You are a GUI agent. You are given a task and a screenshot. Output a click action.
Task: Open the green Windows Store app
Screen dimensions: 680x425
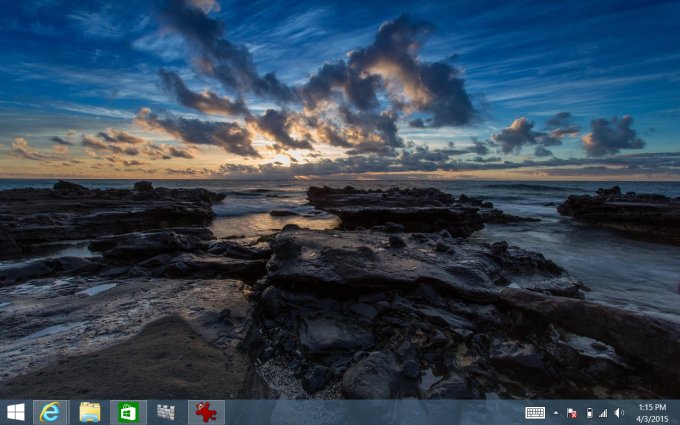(x=129, y=412)
